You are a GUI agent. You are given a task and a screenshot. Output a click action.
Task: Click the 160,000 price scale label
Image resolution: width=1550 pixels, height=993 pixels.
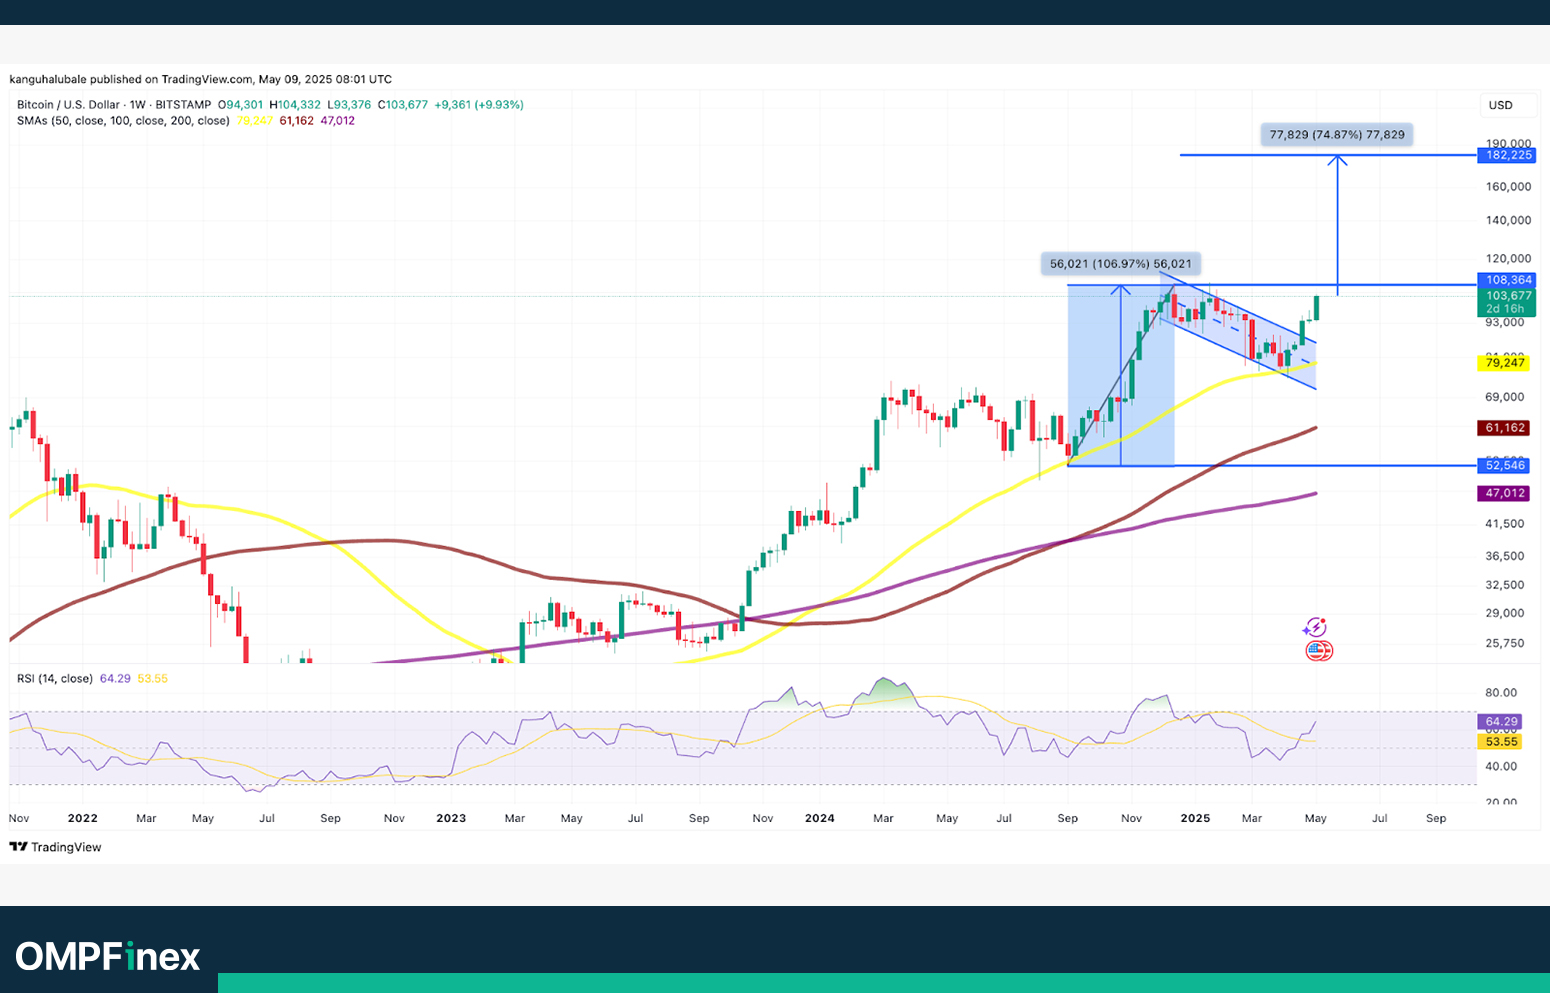pos(1509,187)
